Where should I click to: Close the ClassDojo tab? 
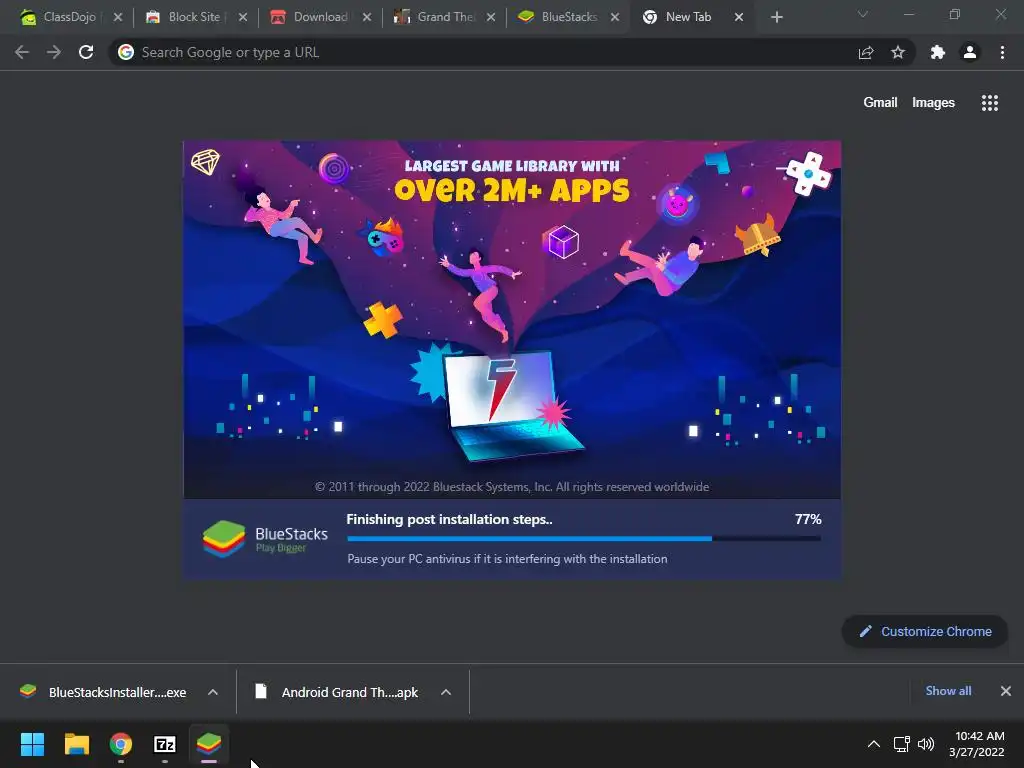[x=118, y=17]
